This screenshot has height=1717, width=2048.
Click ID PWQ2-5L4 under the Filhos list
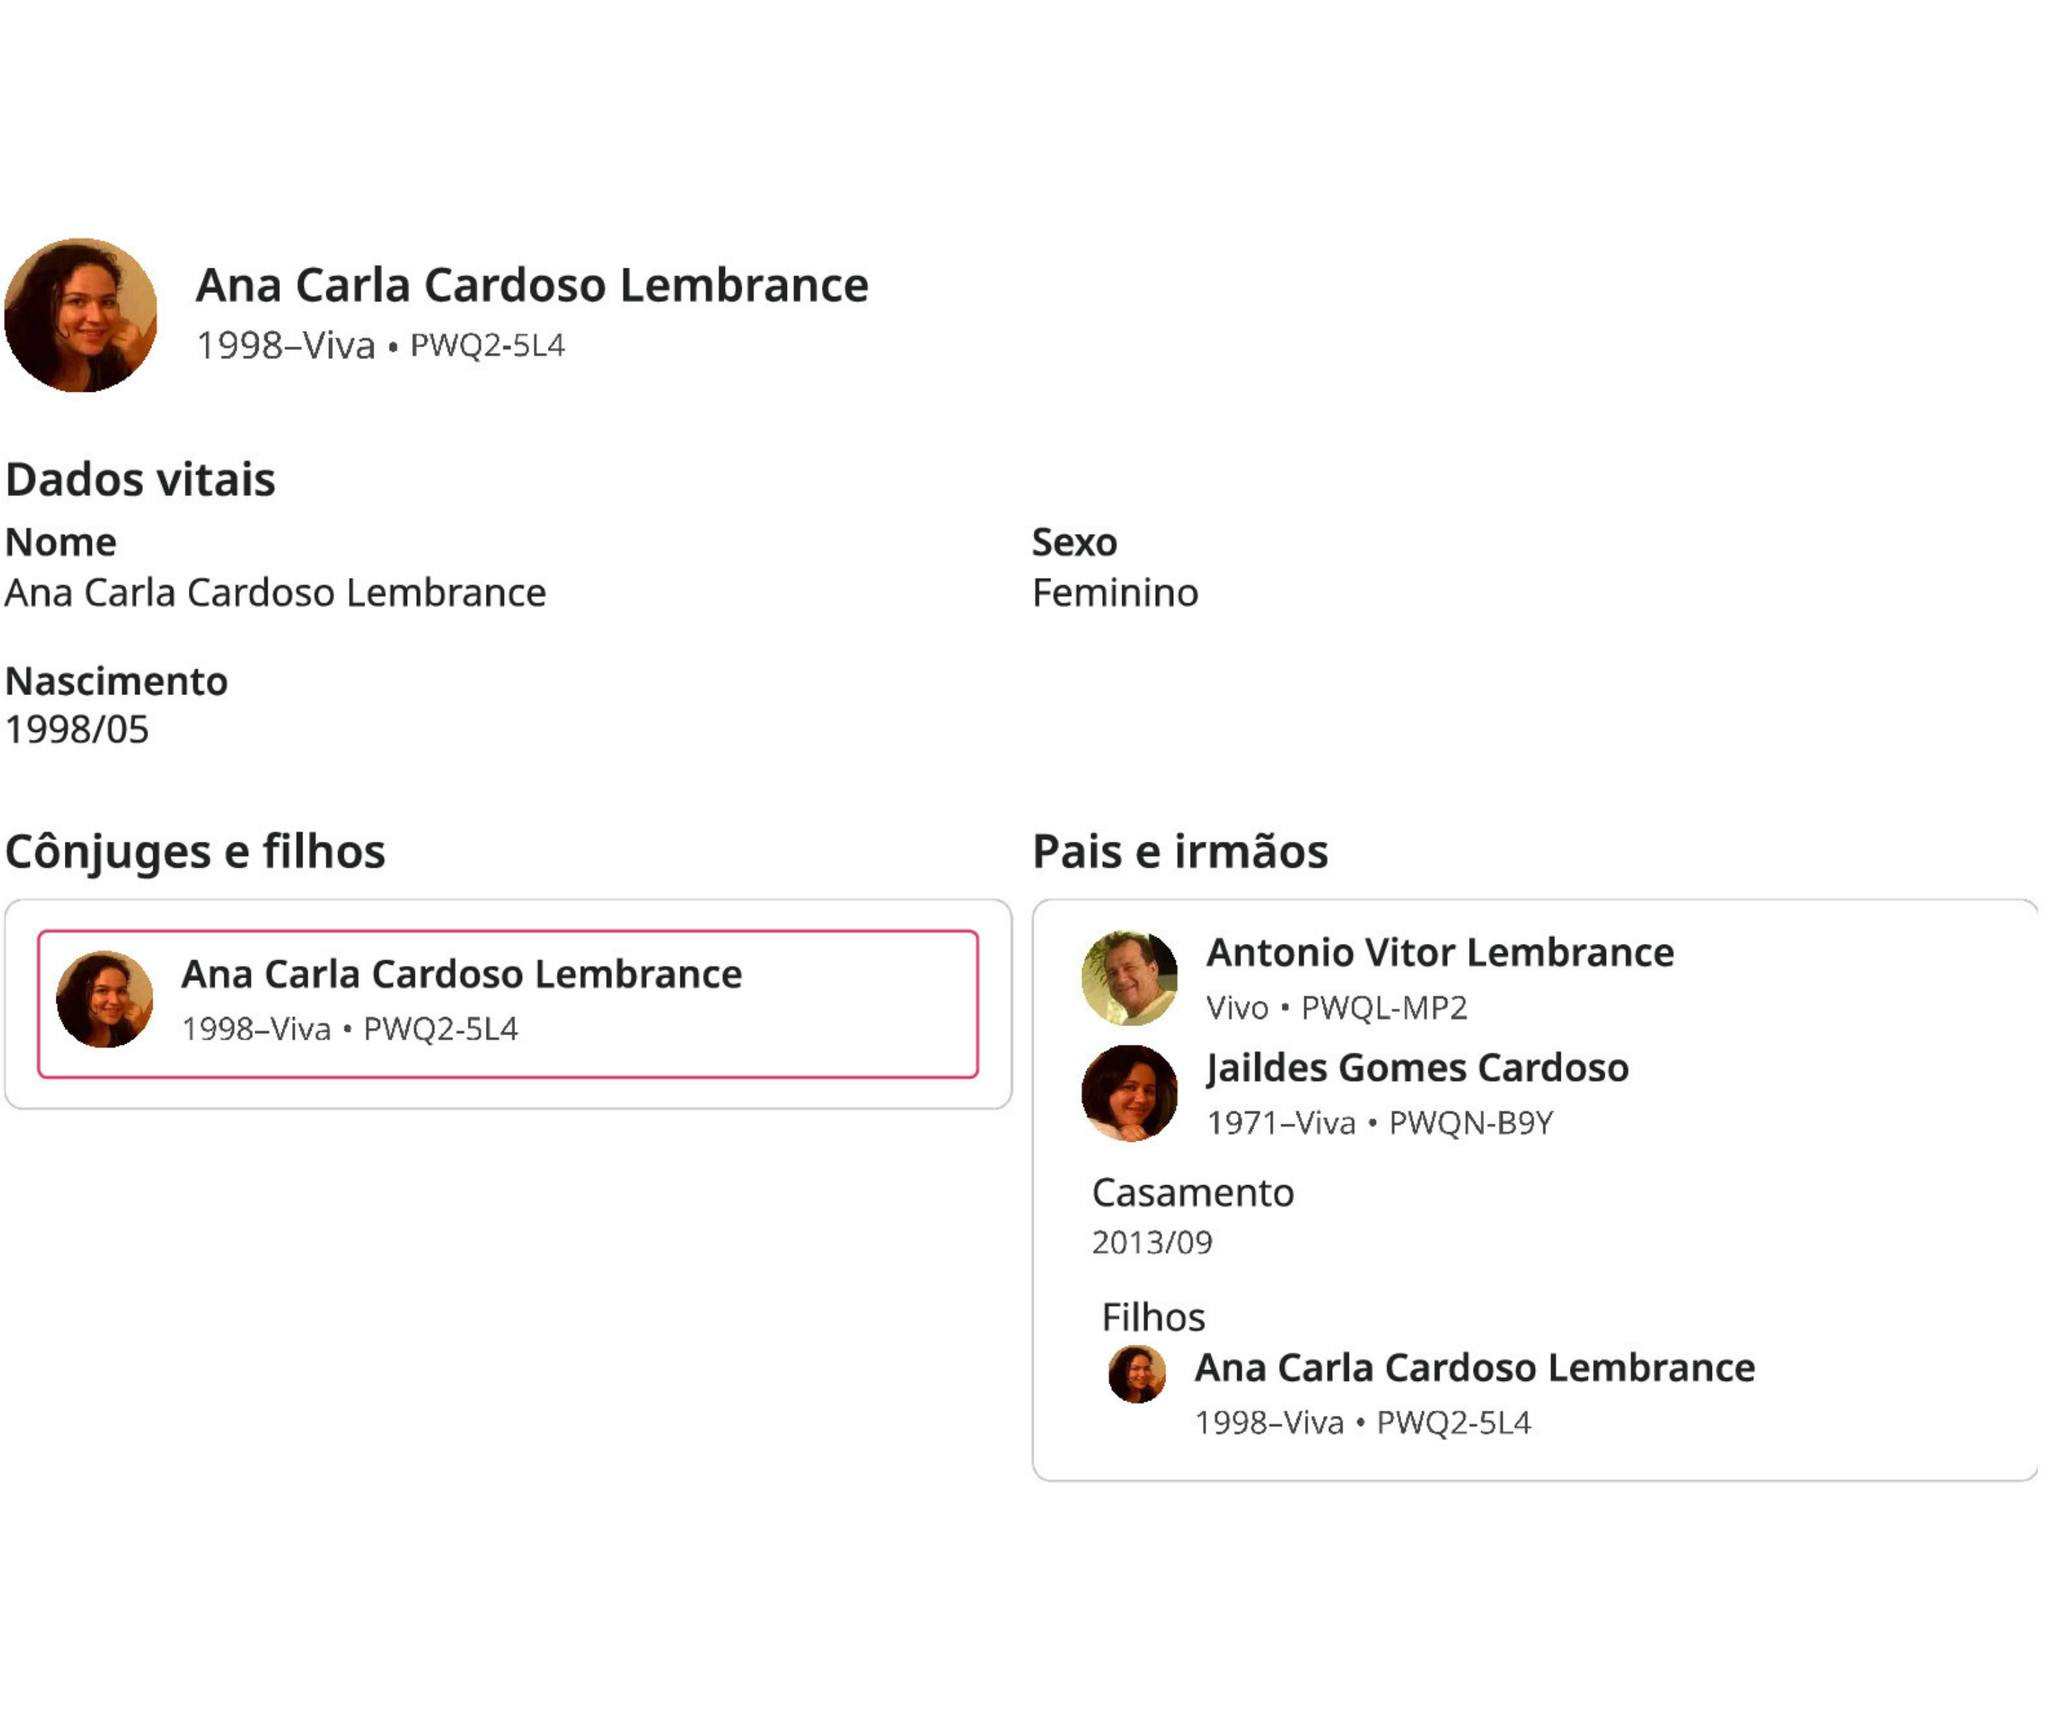click(x=1453, y=1422)
